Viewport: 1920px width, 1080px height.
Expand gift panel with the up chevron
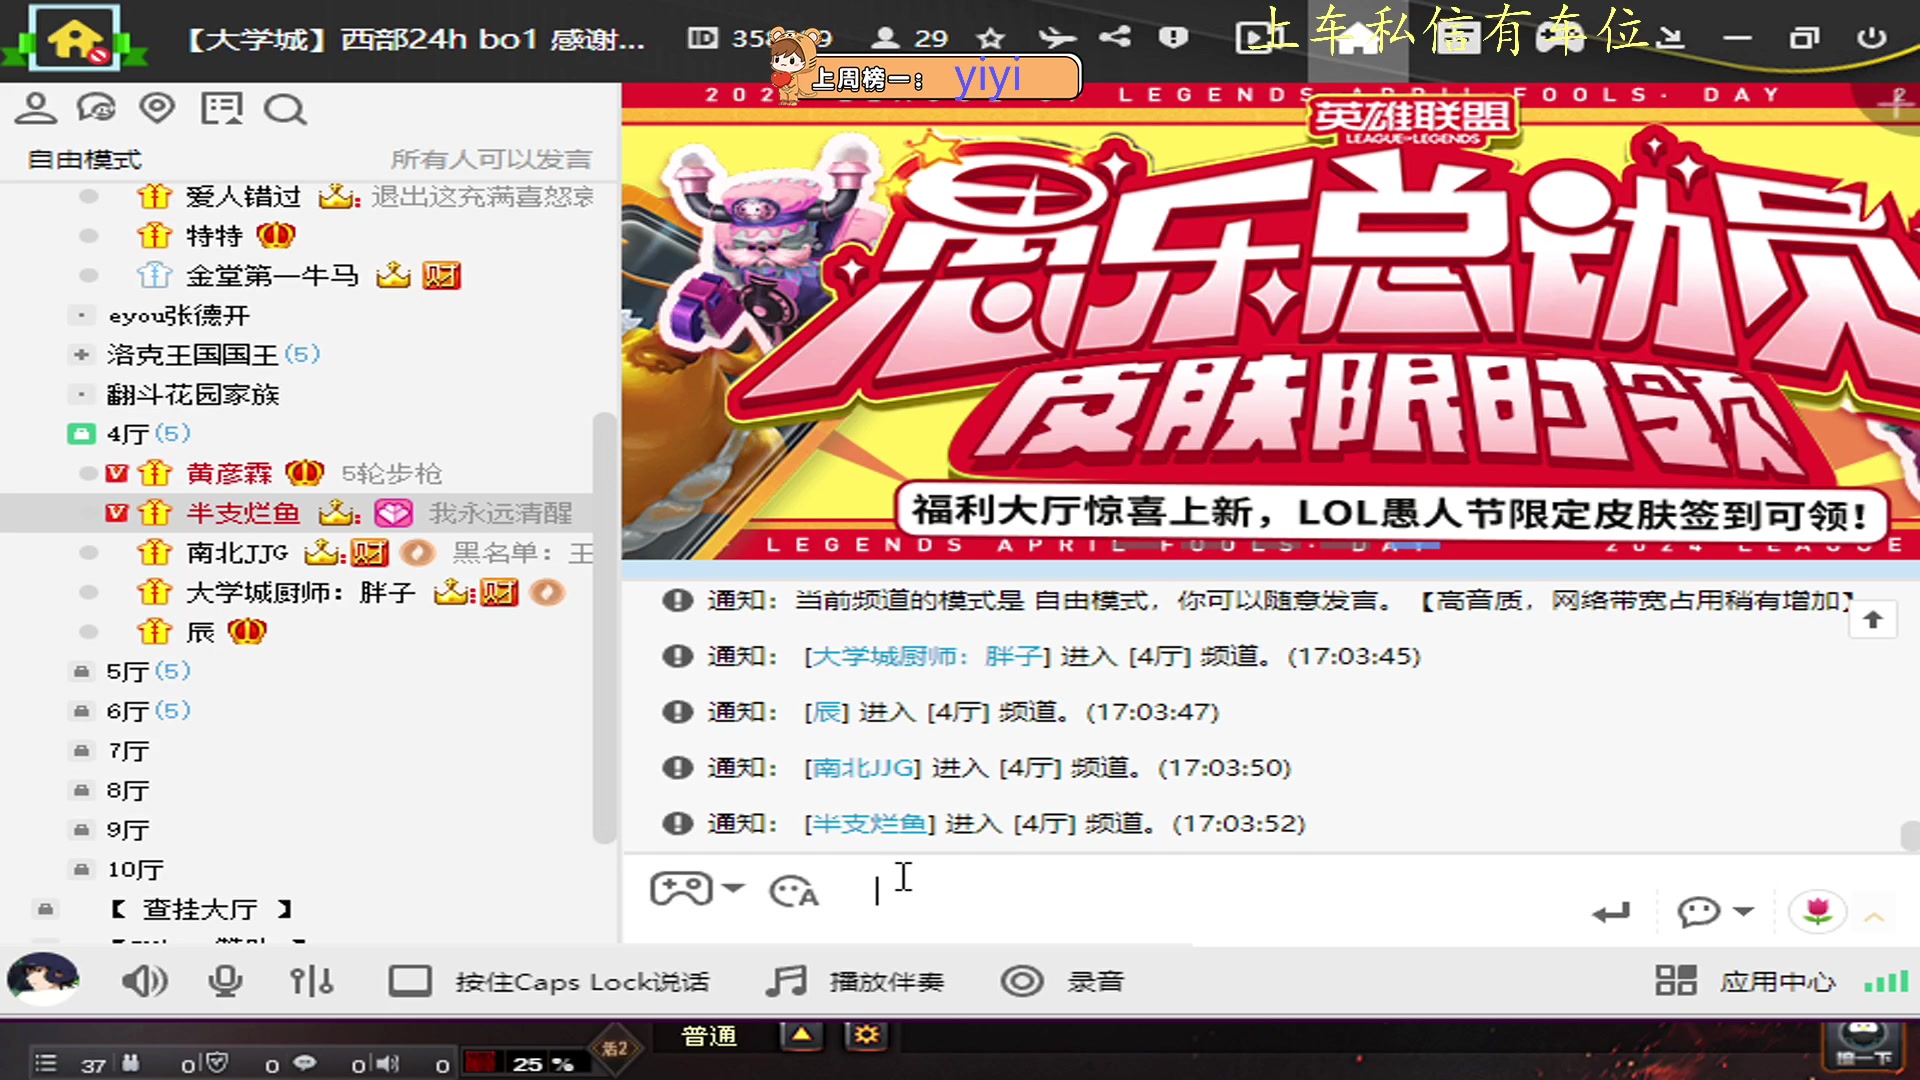click(x=1874, y=916)
